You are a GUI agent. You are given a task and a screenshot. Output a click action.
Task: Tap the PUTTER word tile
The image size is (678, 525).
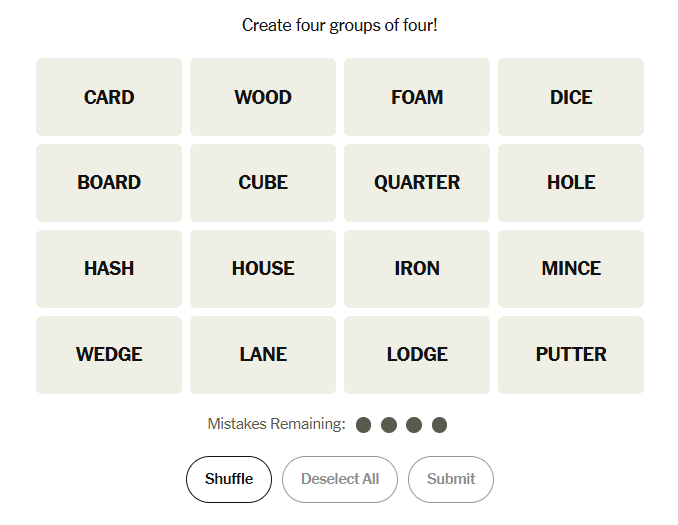point(571,355)
